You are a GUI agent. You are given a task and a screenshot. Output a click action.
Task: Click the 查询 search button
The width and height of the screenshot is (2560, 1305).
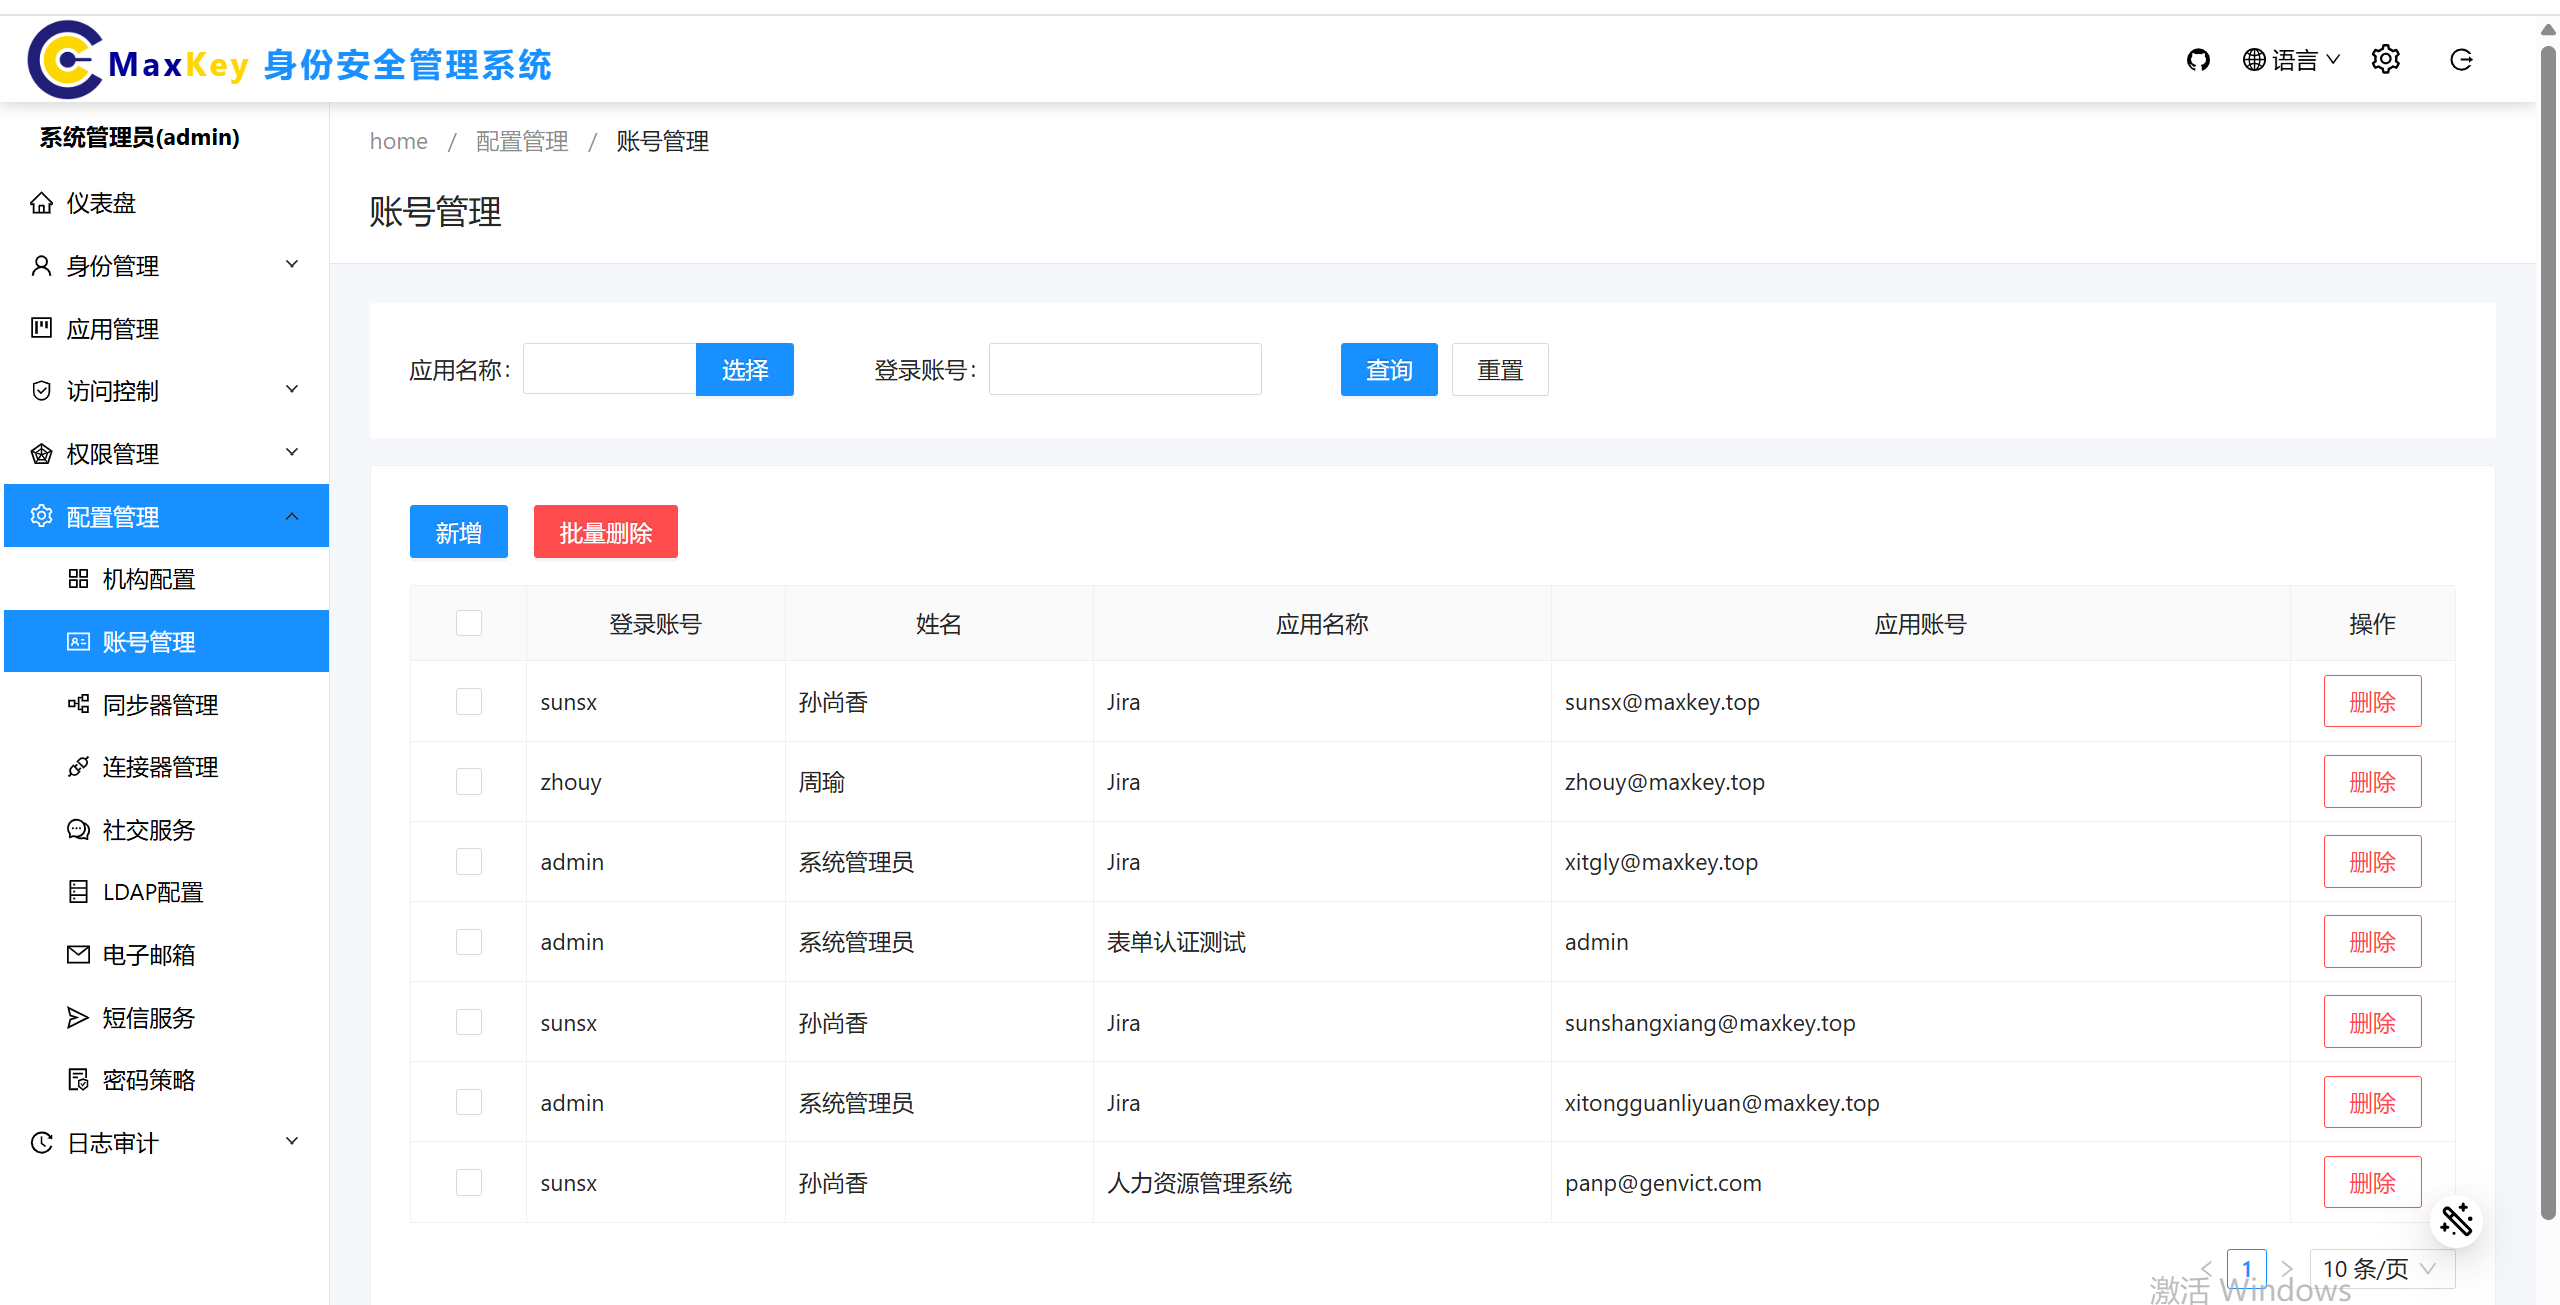(1388, 369)
